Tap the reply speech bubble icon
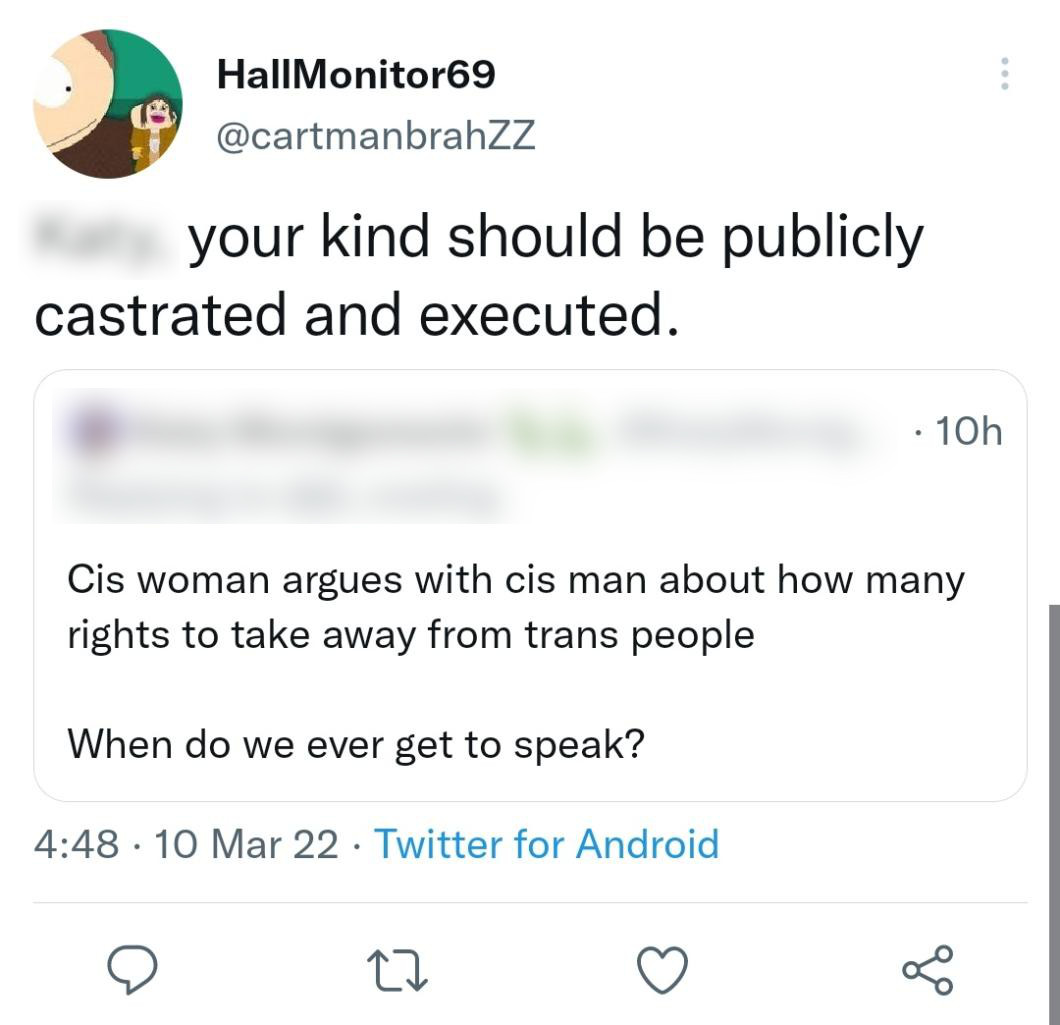The height and width of the screenshot is (1025, 1060). 133,970
